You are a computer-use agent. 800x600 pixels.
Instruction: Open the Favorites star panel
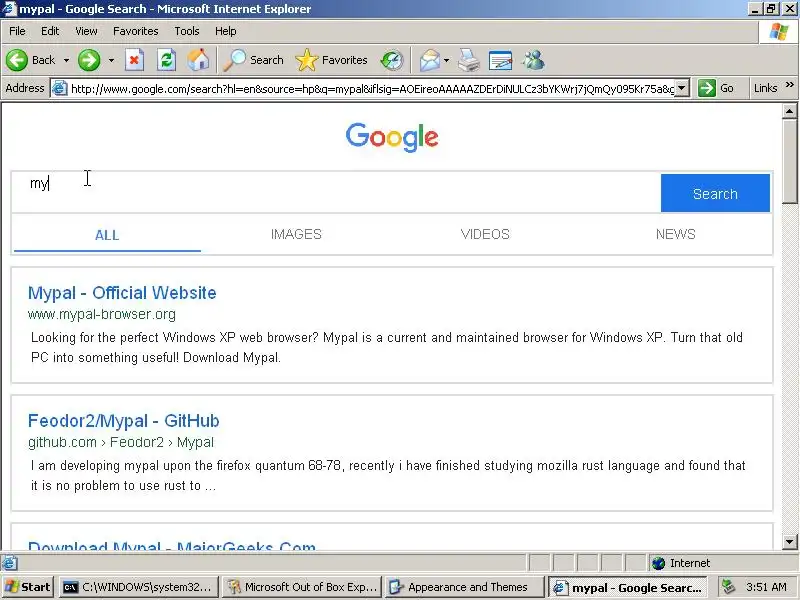[331, 60]
